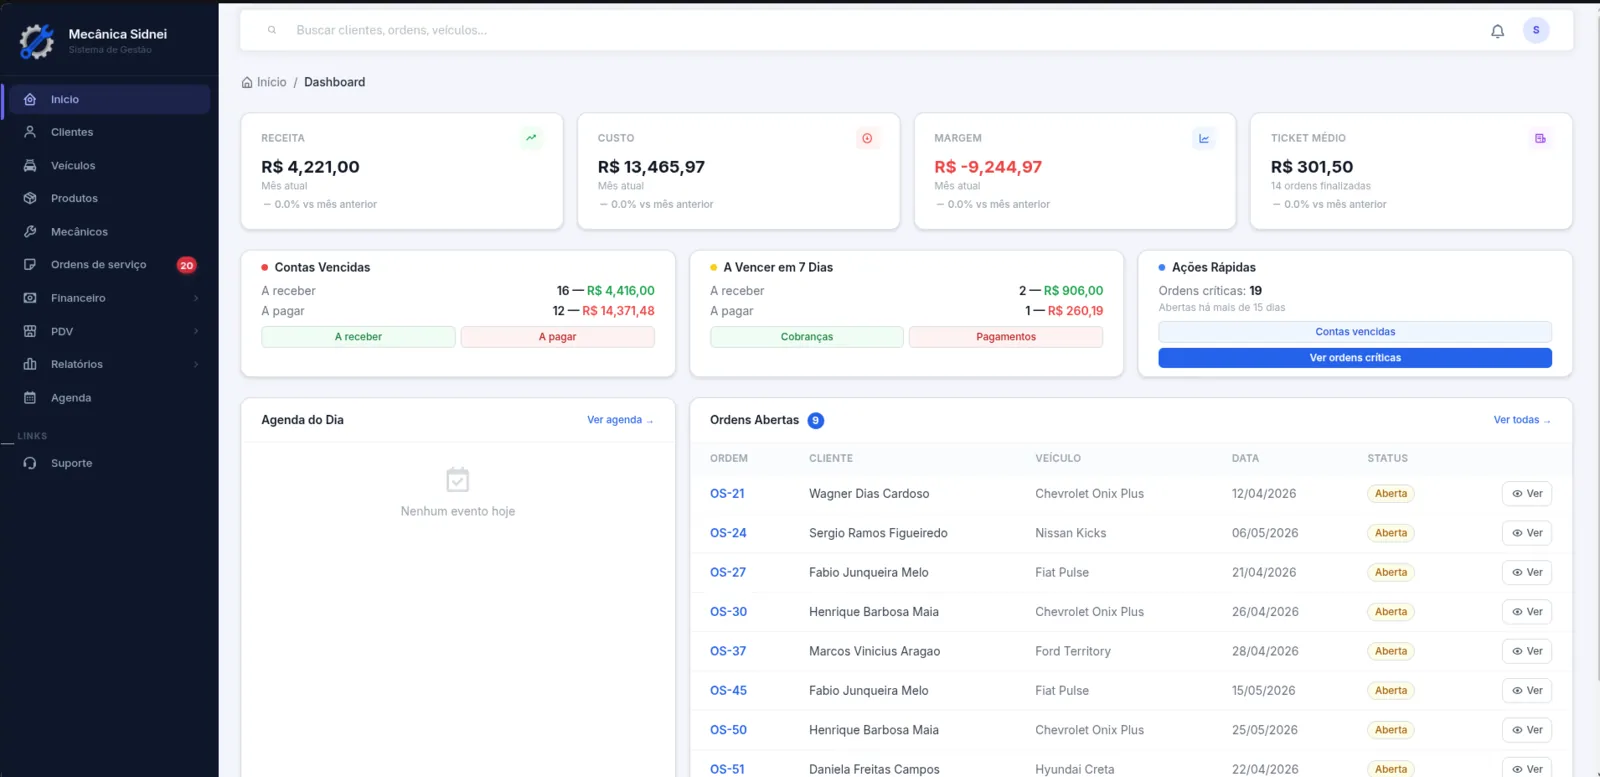Click the Suporte headset icon
Image resolution: width=1600 pixels, height=777 pixels.
tap(30, 463)
